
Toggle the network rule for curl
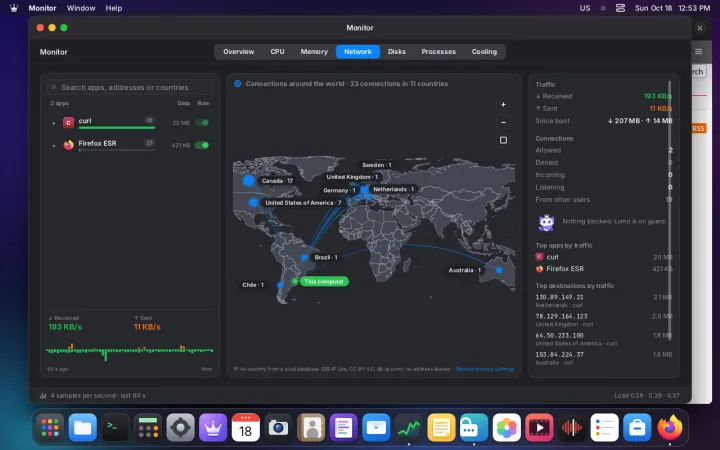click(202, 123)
